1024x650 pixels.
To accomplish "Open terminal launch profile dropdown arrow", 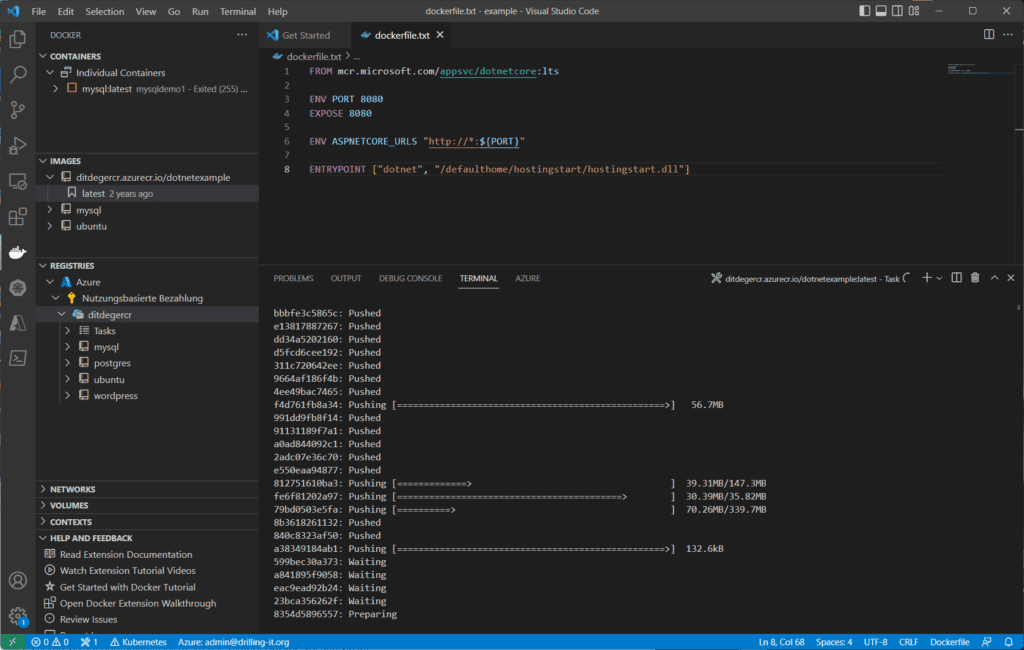I will click(939, 278).
